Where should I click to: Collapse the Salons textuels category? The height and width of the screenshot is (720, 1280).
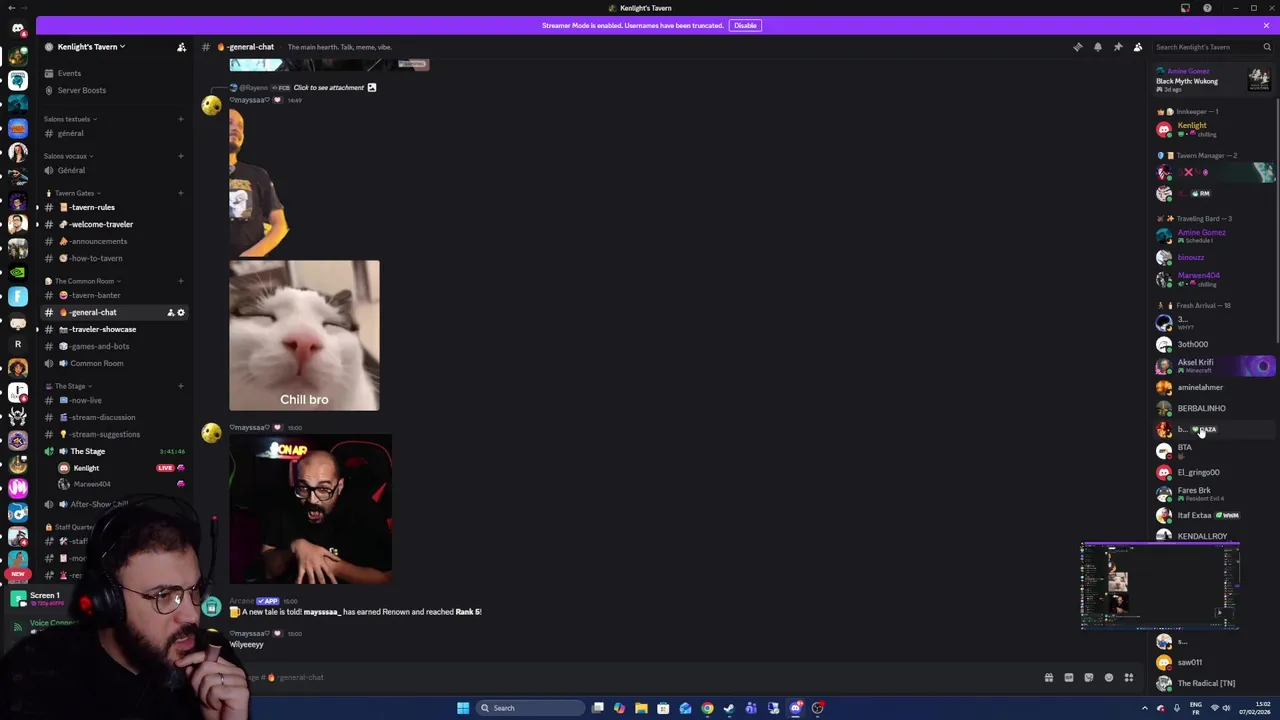click(x=69, y=119)
